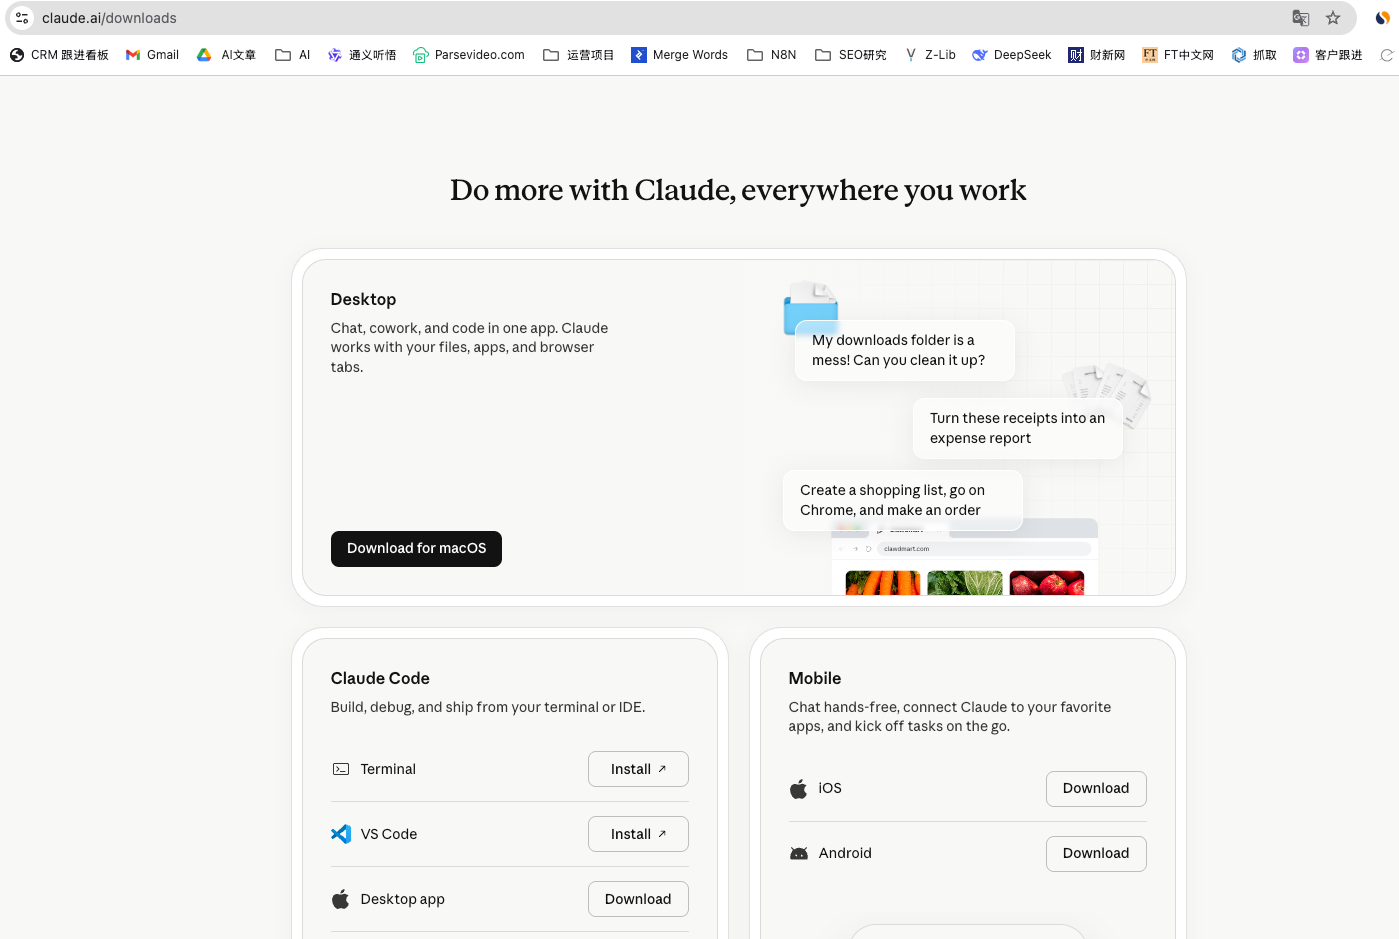Open the FT中文网 bookmark
Screen dimensions: 1399x939
pyautogui.click(x=1178, y=55)
